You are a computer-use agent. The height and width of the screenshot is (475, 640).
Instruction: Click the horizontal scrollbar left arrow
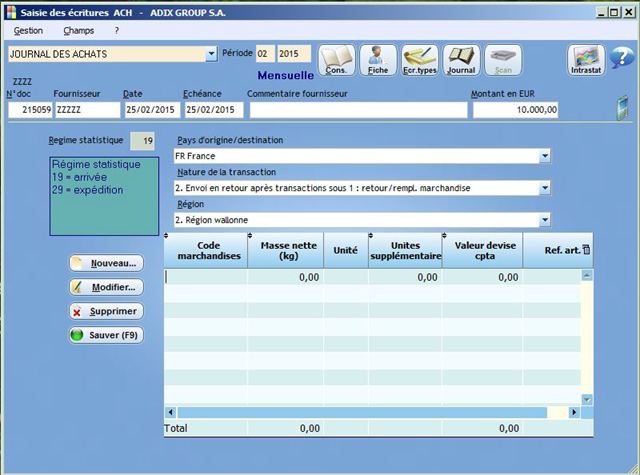171,412
